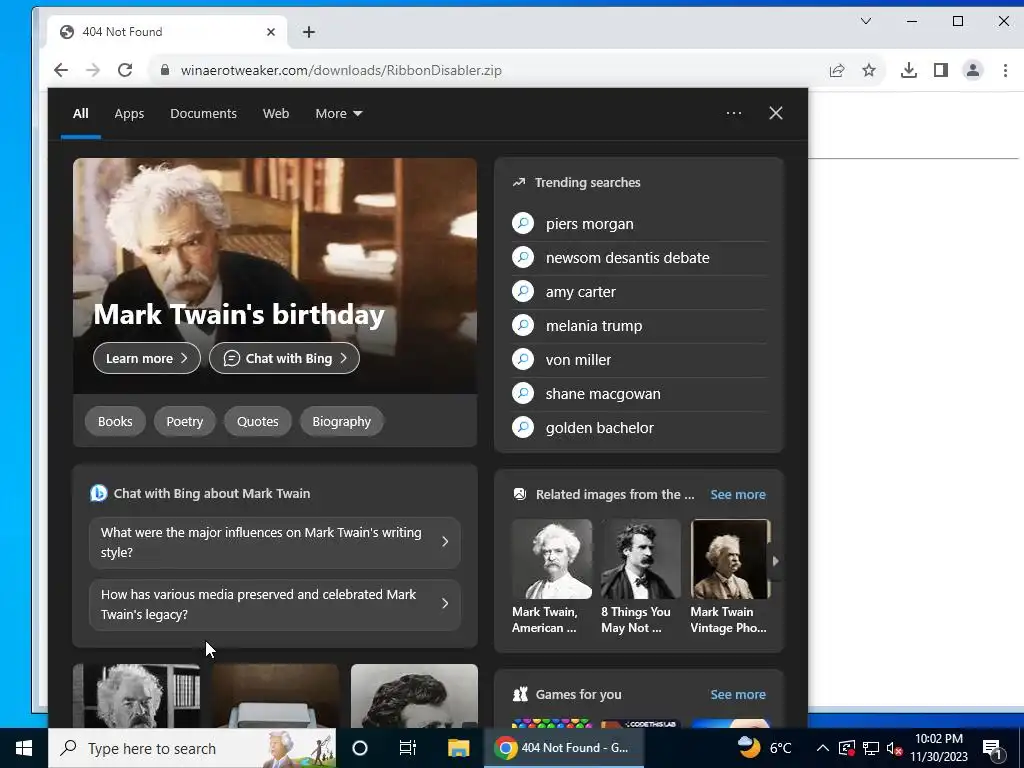Search trending topic newsom desantis debate

point(639,258)
